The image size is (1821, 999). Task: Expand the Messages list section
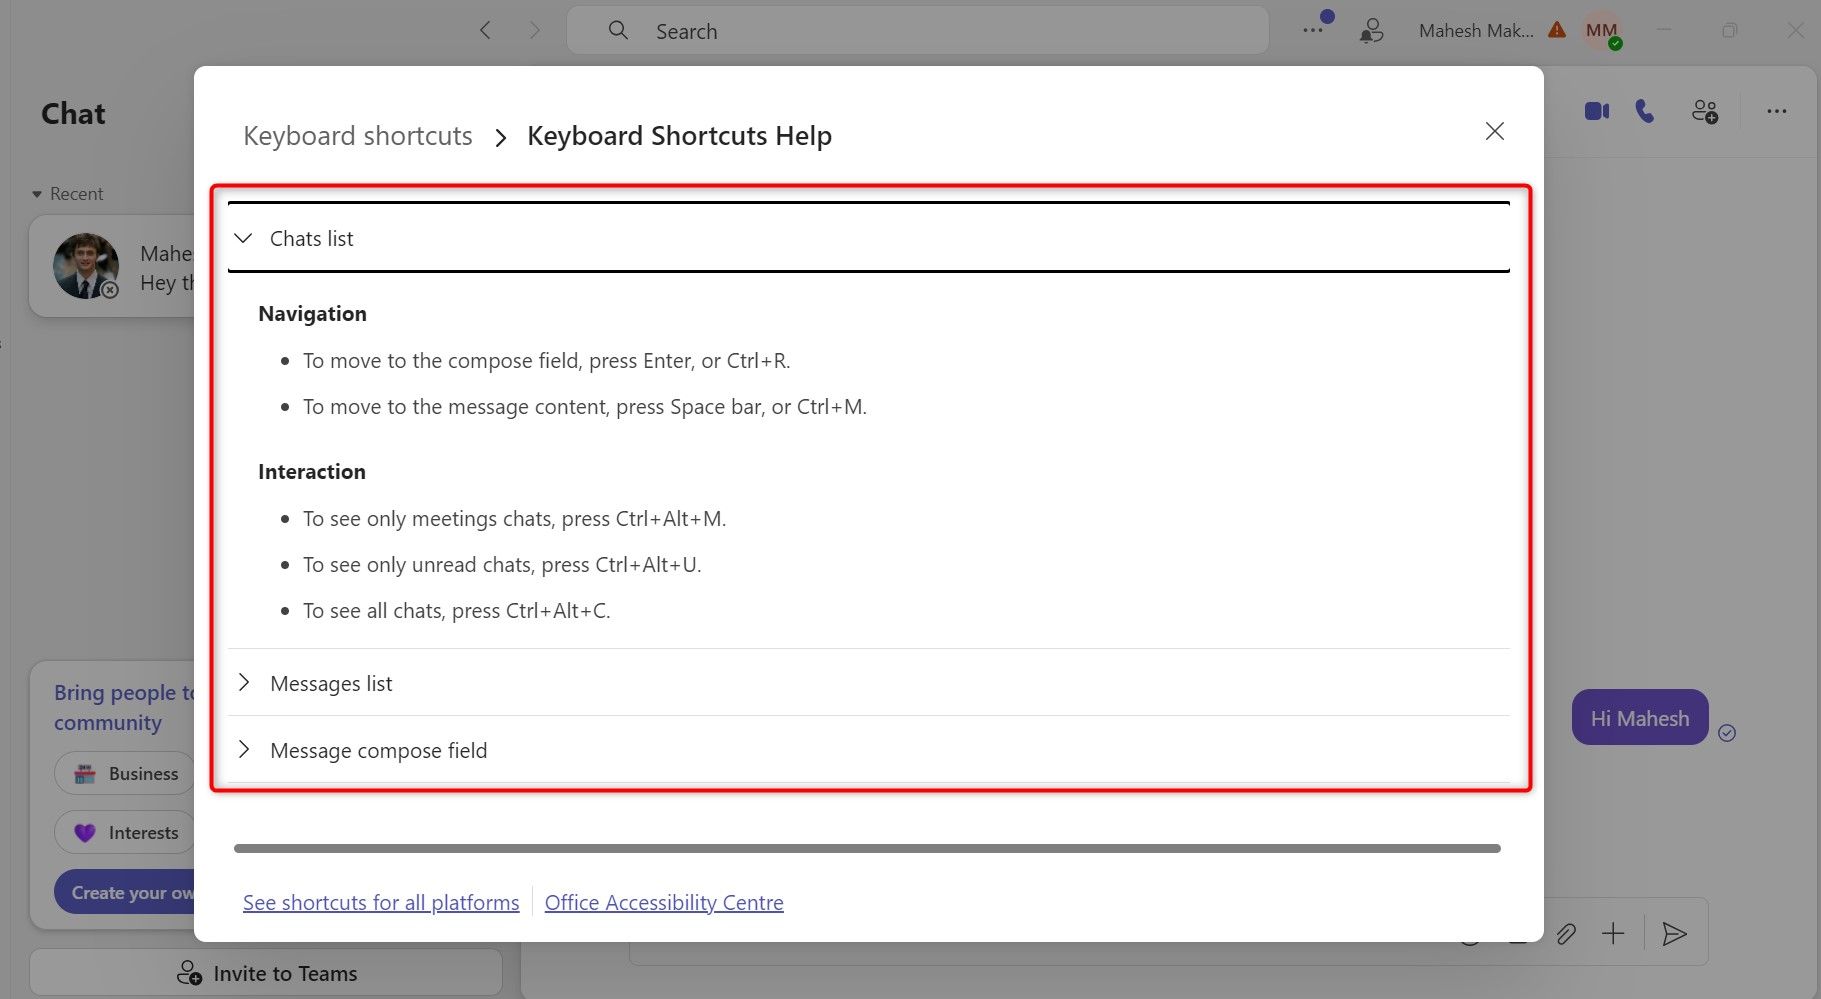point(243,682)
